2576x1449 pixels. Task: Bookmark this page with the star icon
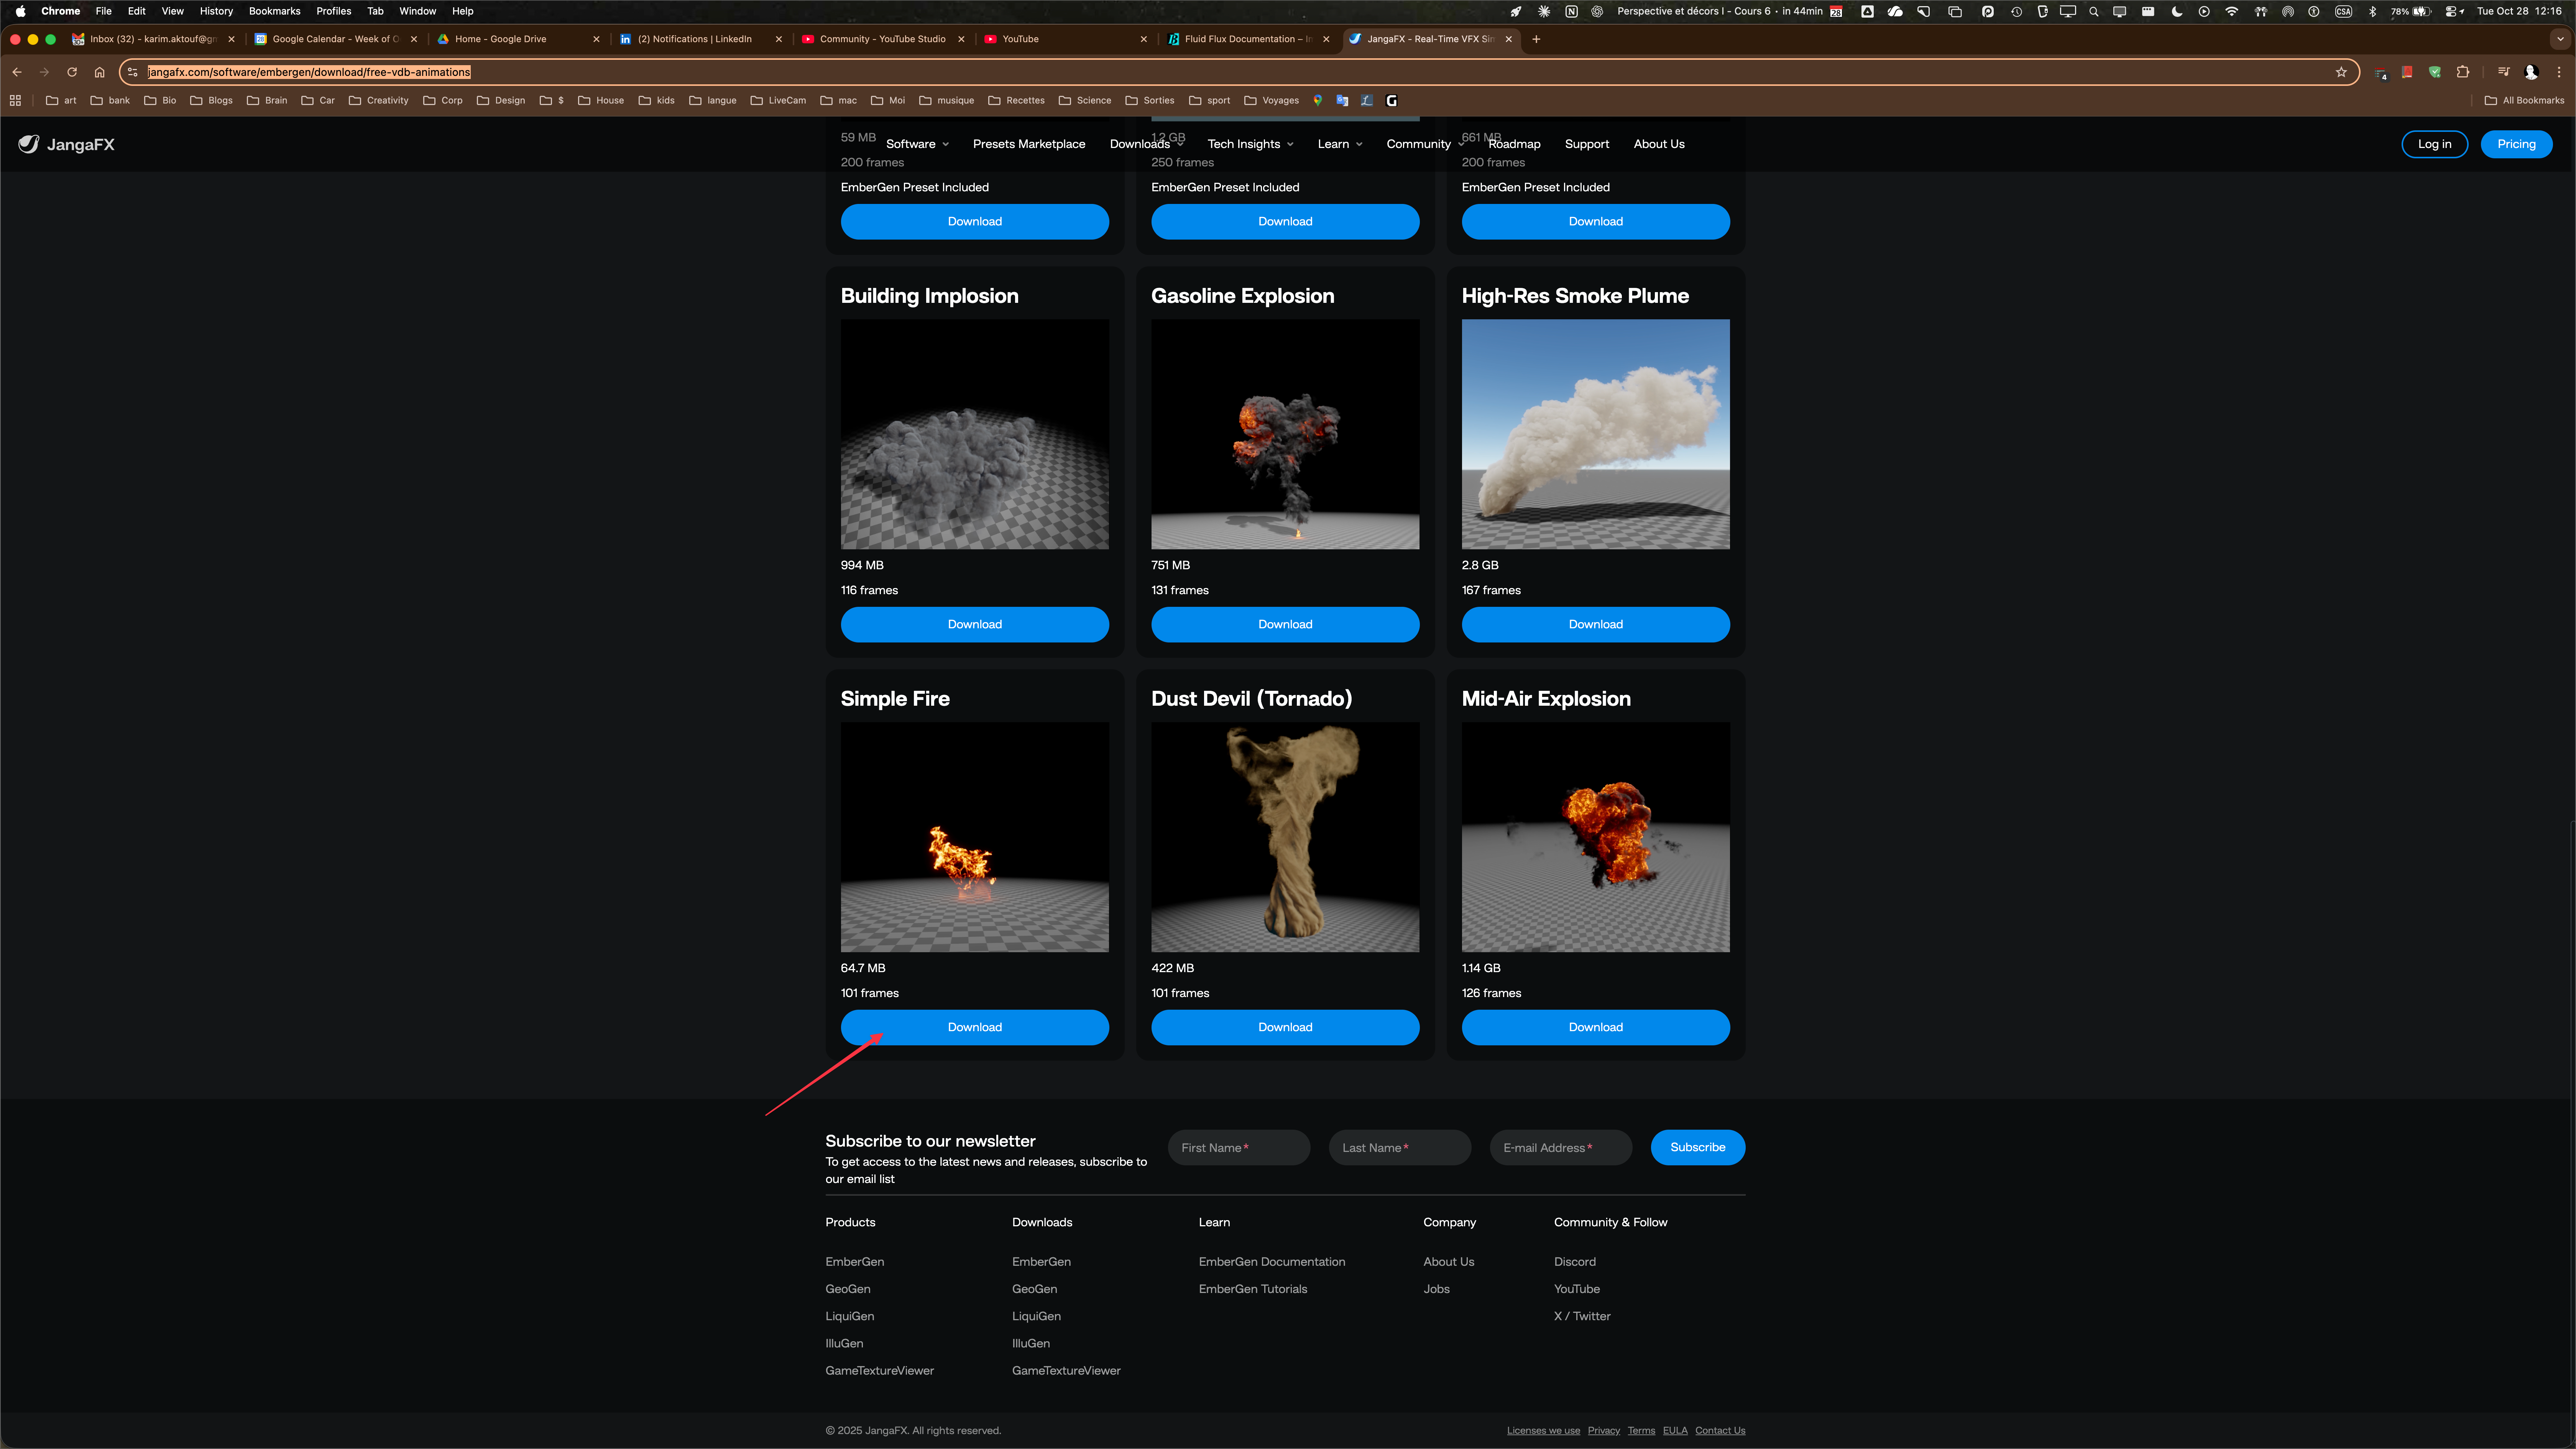[x=2341, y=72]
